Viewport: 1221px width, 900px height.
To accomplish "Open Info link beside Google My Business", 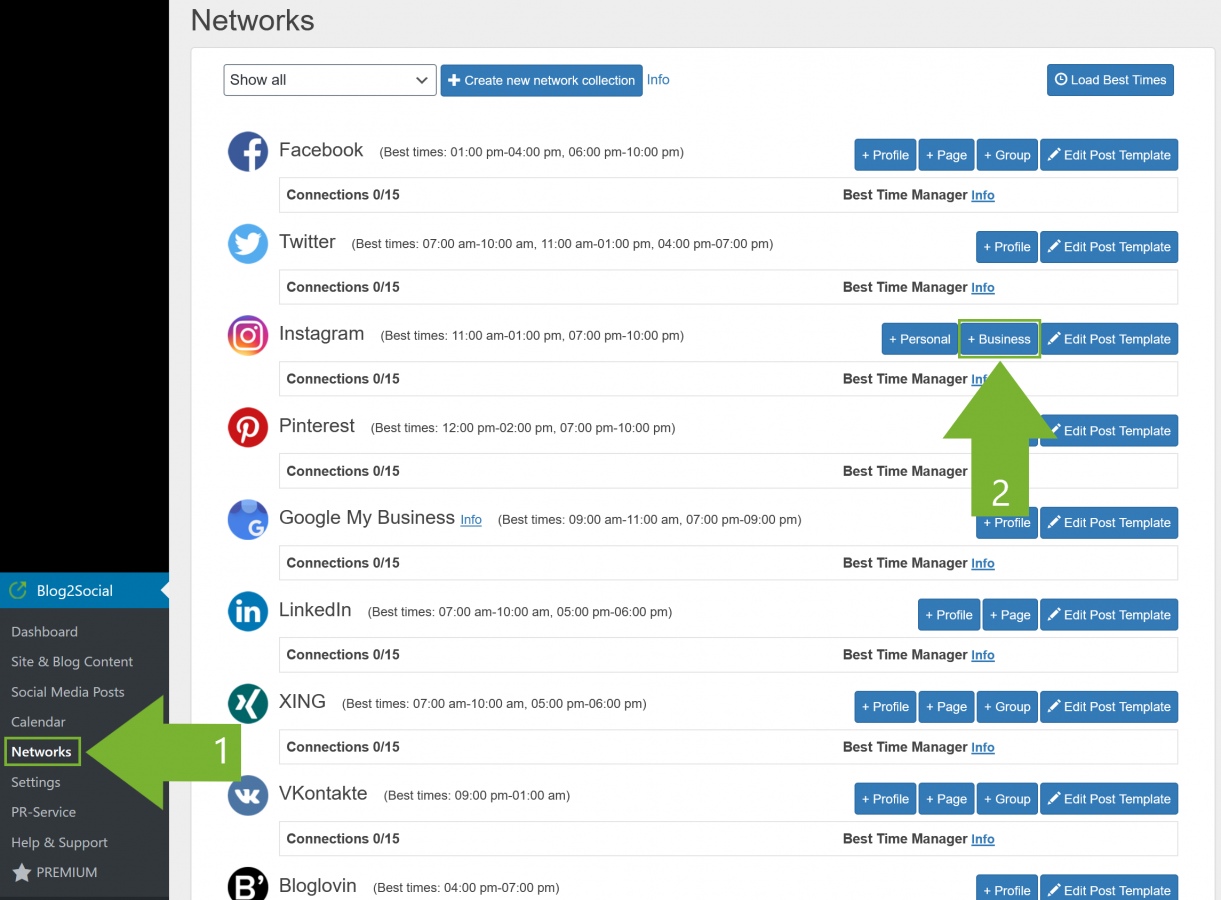I will [x=471, y=520].
